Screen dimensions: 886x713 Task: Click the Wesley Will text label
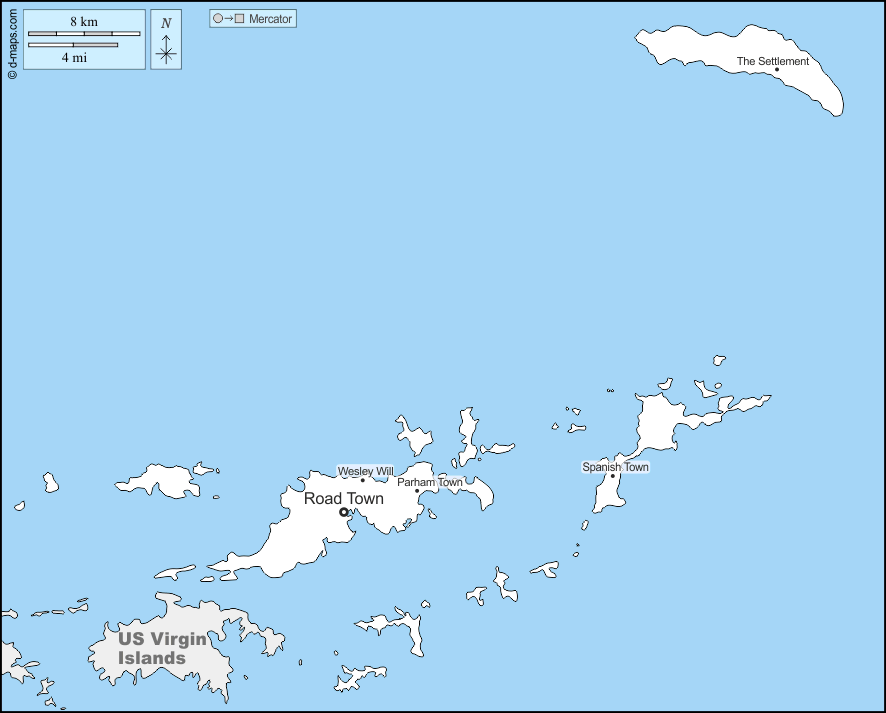(x=365, y=471)
